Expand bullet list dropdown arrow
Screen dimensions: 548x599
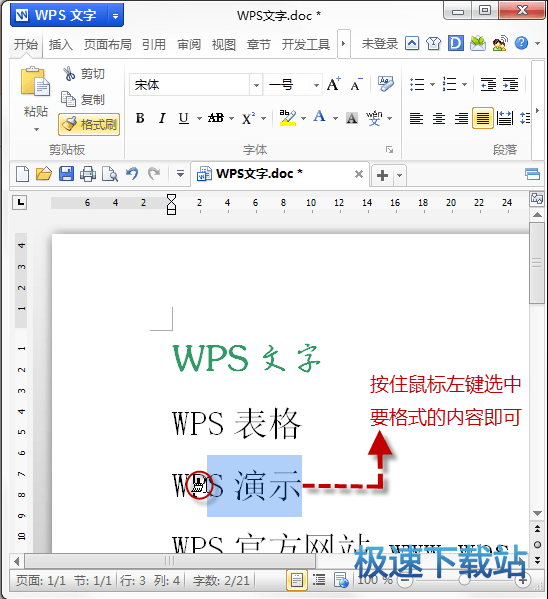pos(433,84)
